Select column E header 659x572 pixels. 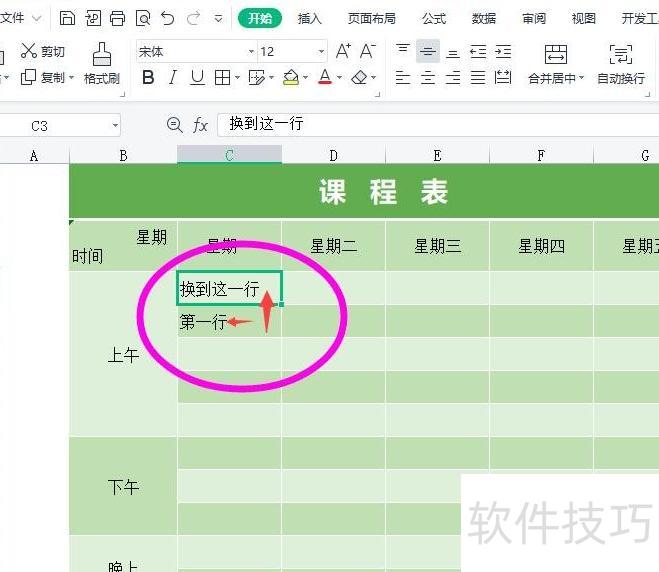click(x=438, y=155)
